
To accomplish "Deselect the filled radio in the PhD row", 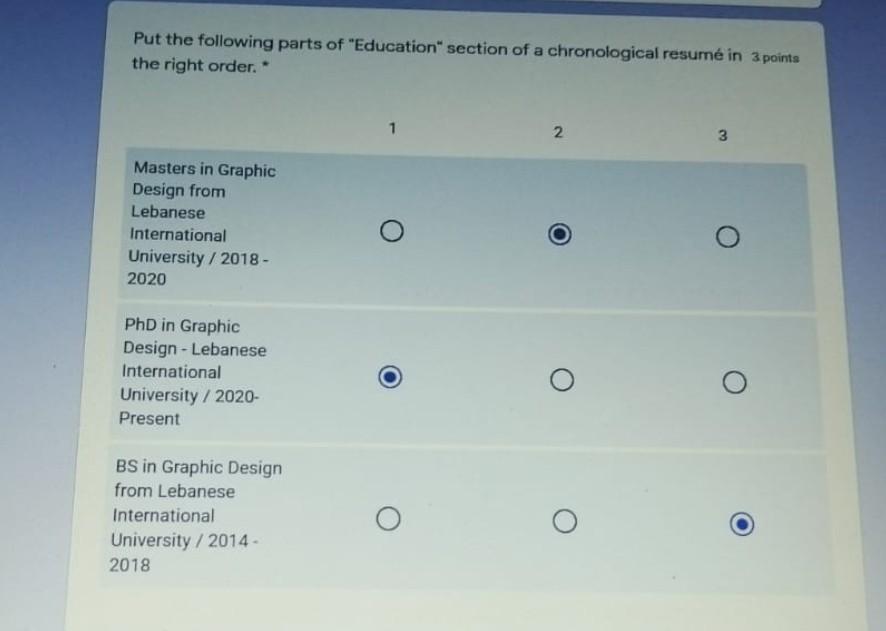I will pos(390,377).
